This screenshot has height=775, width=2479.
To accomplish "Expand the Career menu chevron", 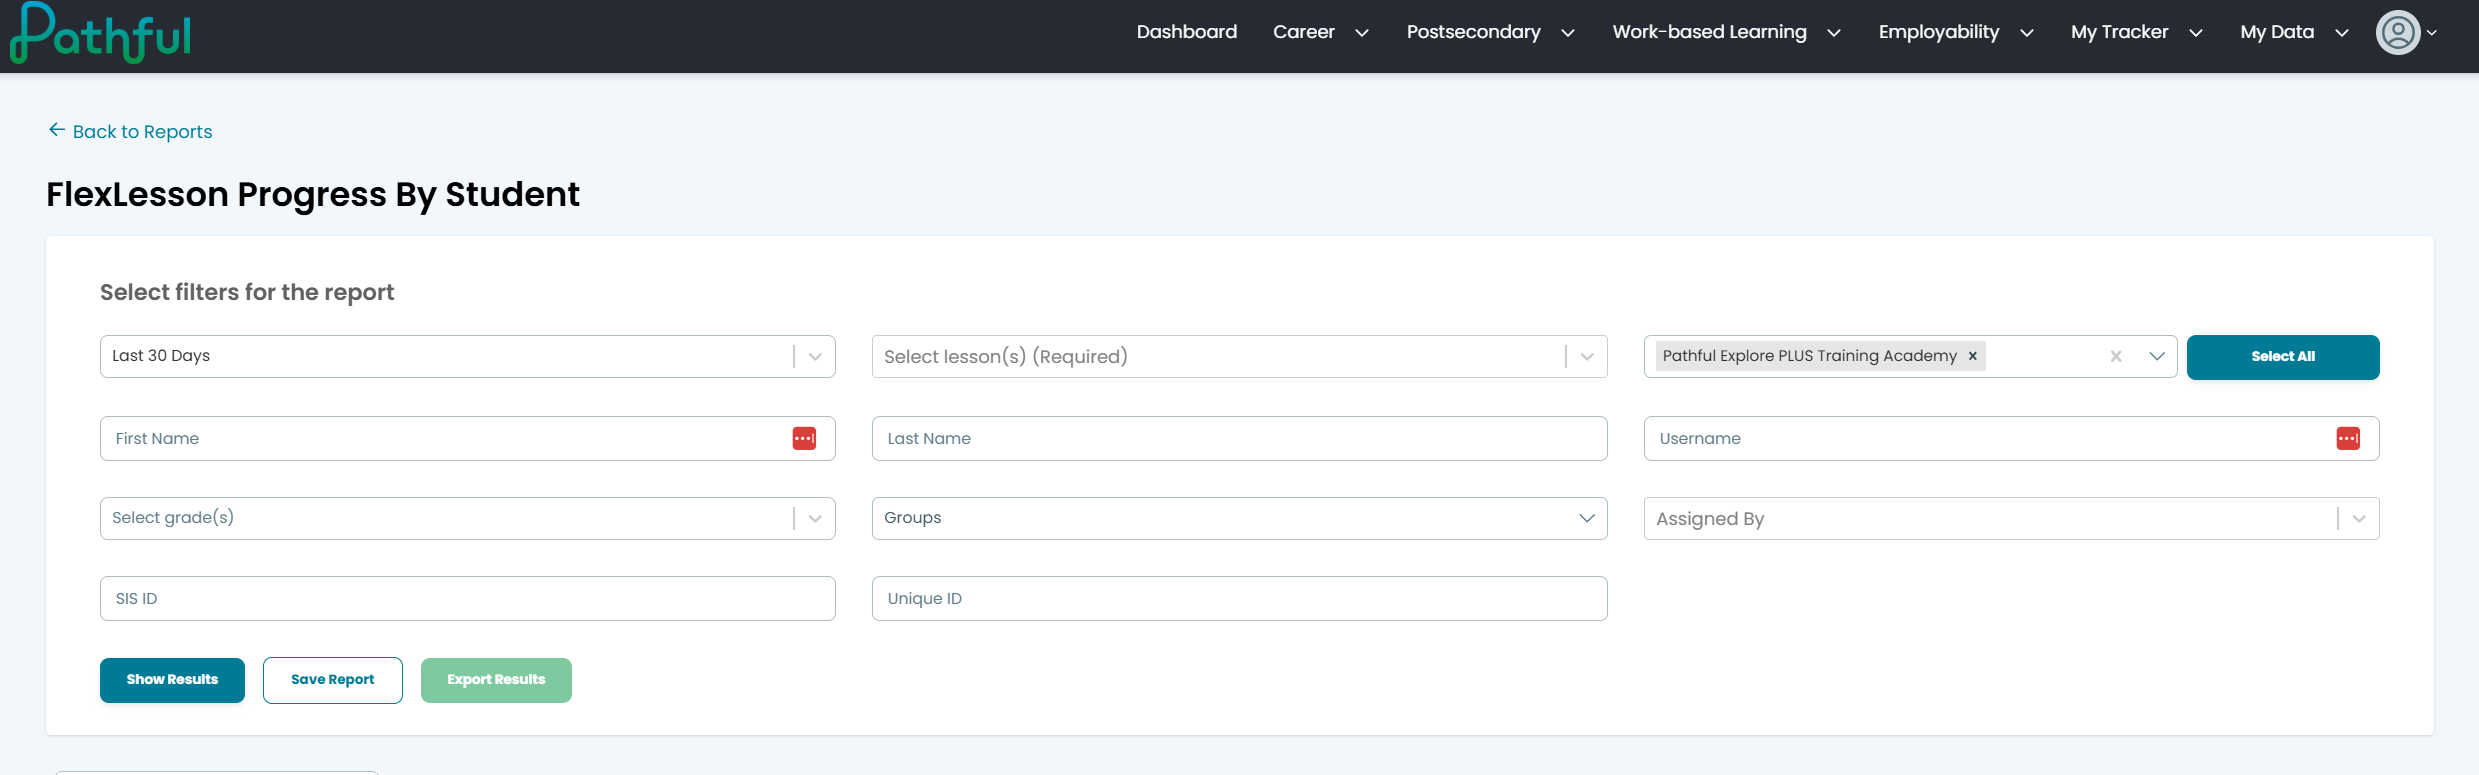I will (x=1362, y=33).
